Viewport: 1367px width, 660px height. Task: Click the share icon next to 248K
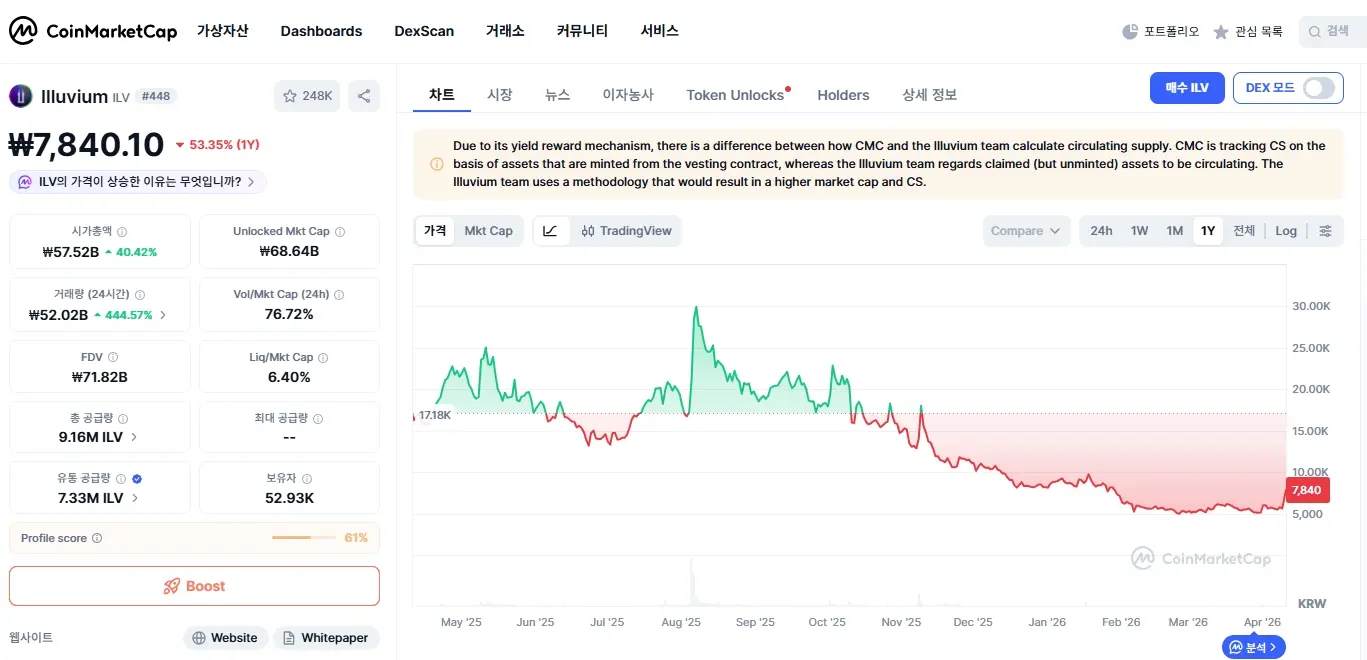pos(364,96)
